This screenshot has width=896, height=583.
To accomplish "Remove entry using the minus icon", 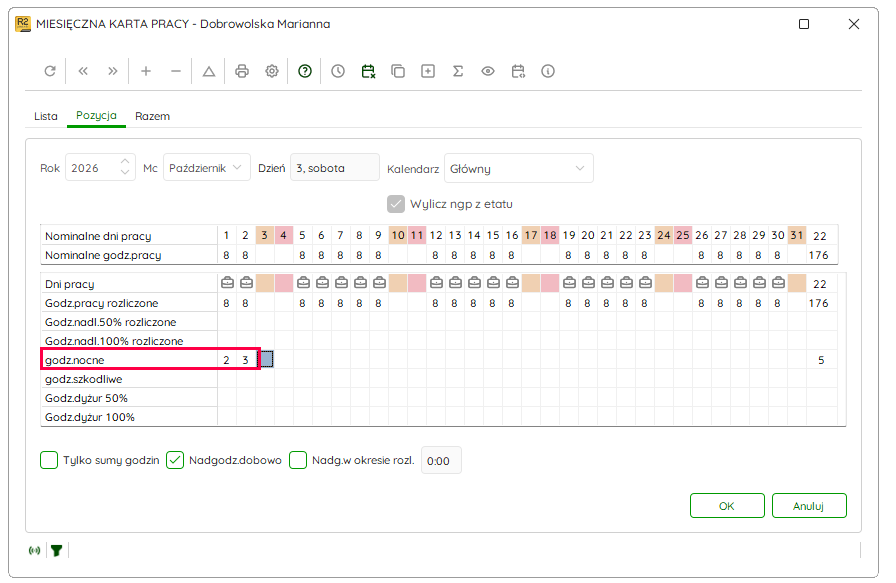I will point(175,71).
